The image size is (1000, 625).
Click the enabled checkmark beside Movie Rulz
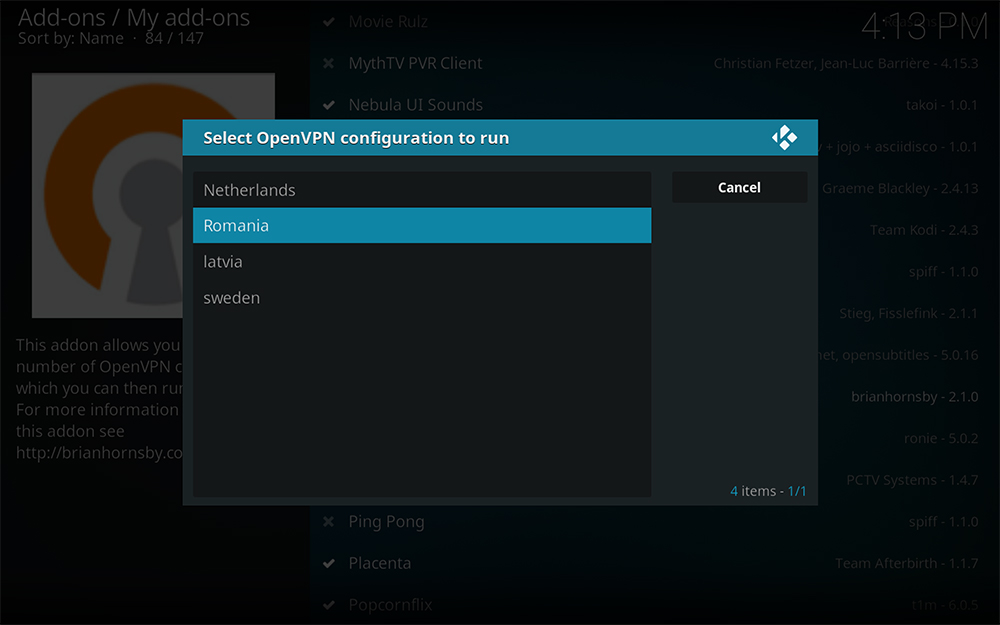pos(328,22)
